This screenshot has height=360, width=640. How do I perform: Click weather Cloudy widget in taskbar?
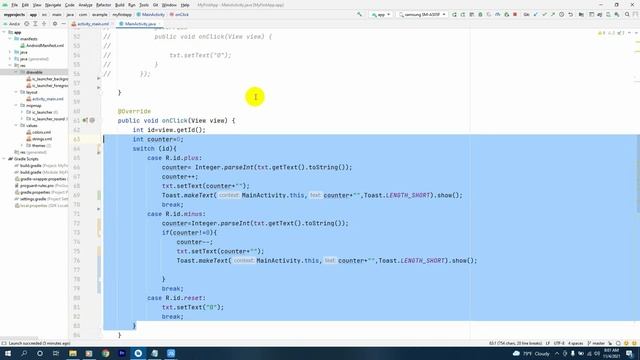click(x=532, y=353)
